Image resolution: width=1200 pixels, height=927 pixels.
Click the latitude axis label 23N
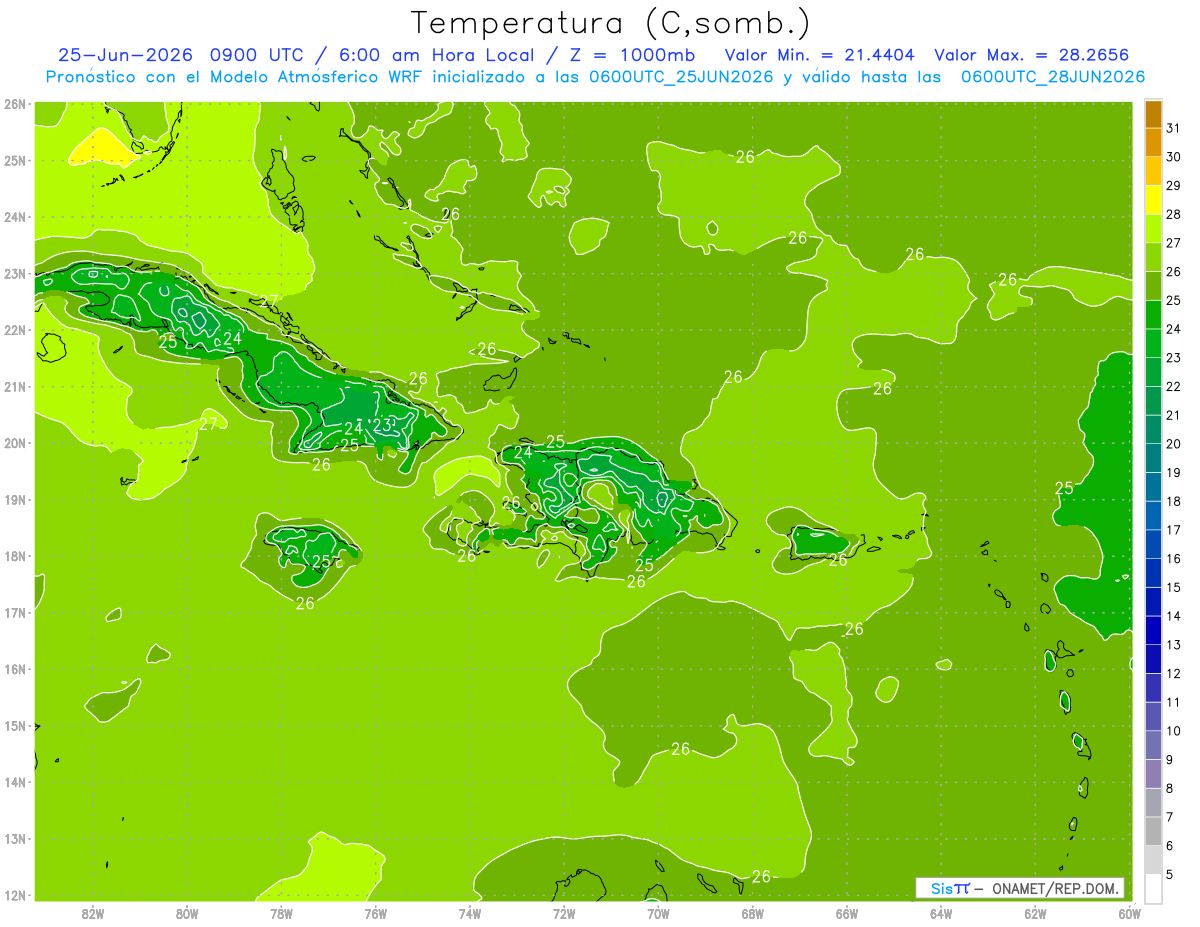coord(15,273)
